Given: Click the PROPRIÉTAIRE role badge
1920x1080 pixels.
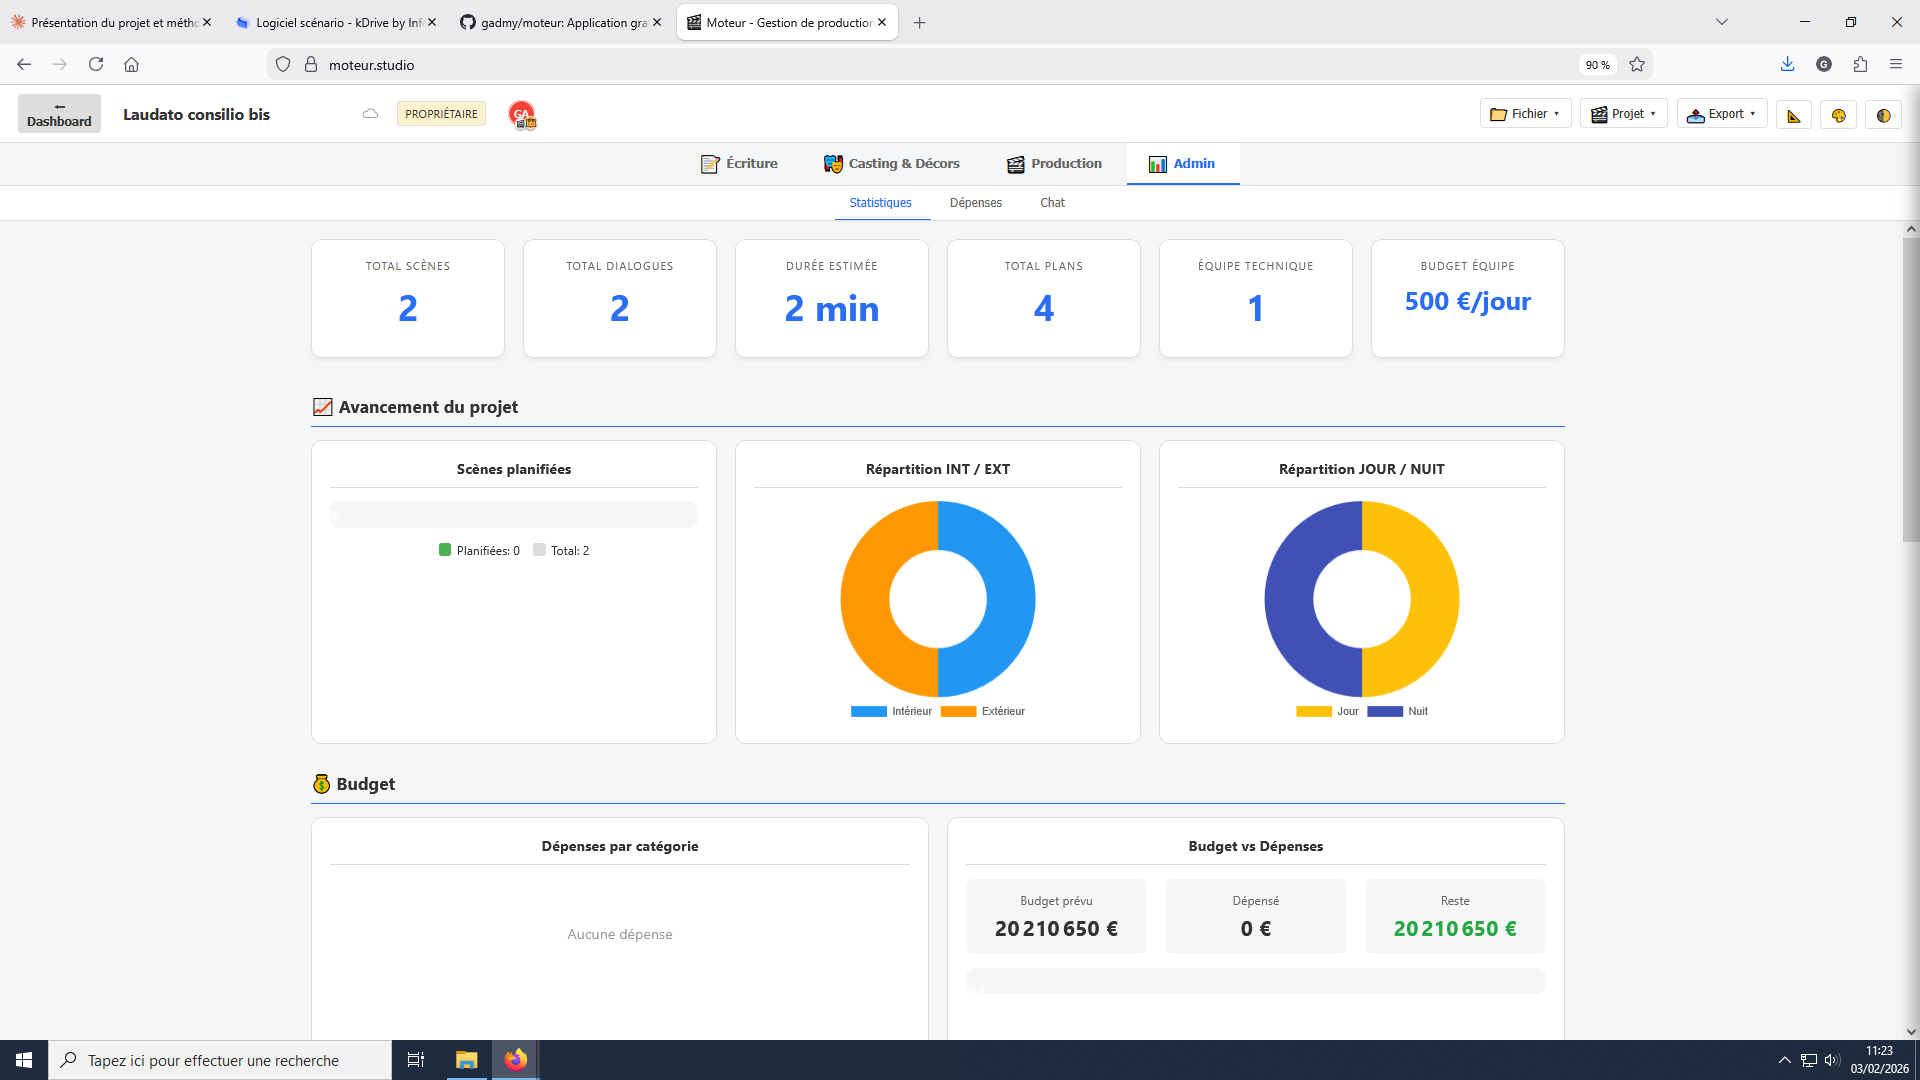Looking at the screenshot, I should tap(441, 114).
